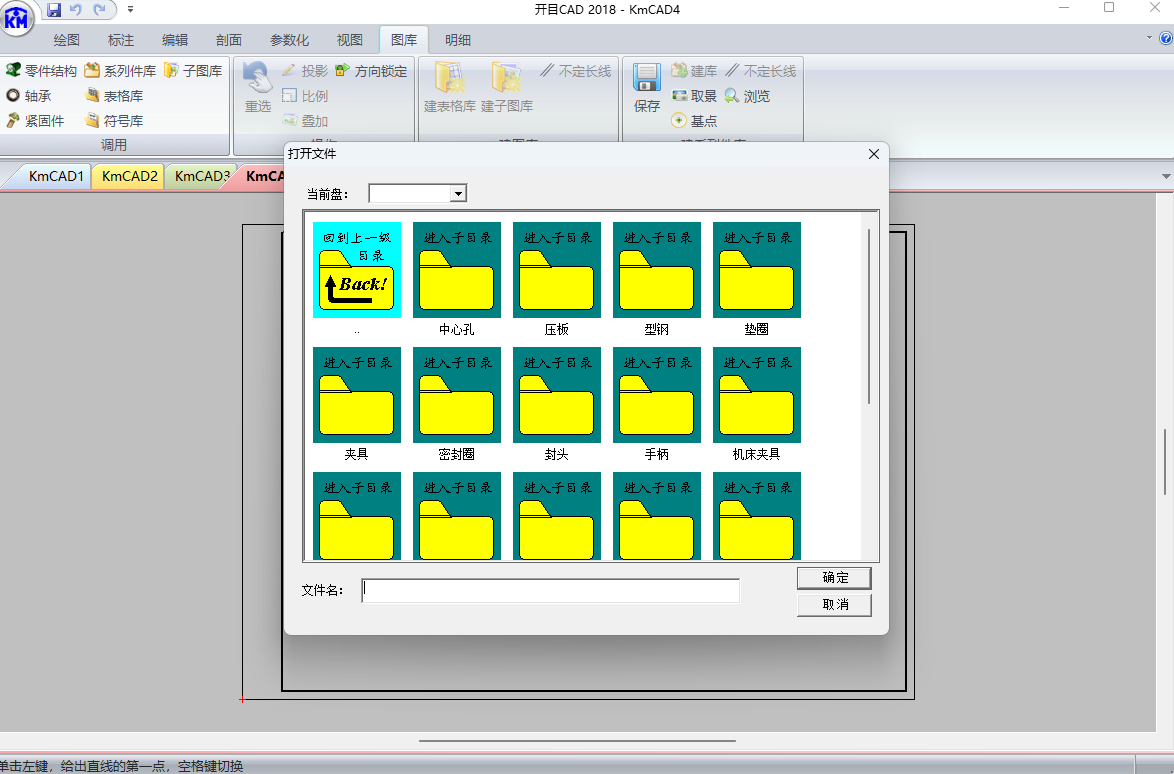The width and height of the screenshot is (1174, 774).
Task: Expand the document tab list arrow
Action: click(1166, 176)
